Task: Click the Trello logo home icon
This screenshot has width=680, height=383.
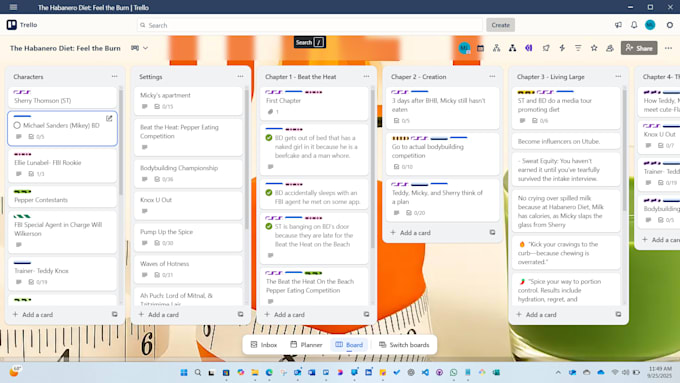Action: tap(12, 25)
